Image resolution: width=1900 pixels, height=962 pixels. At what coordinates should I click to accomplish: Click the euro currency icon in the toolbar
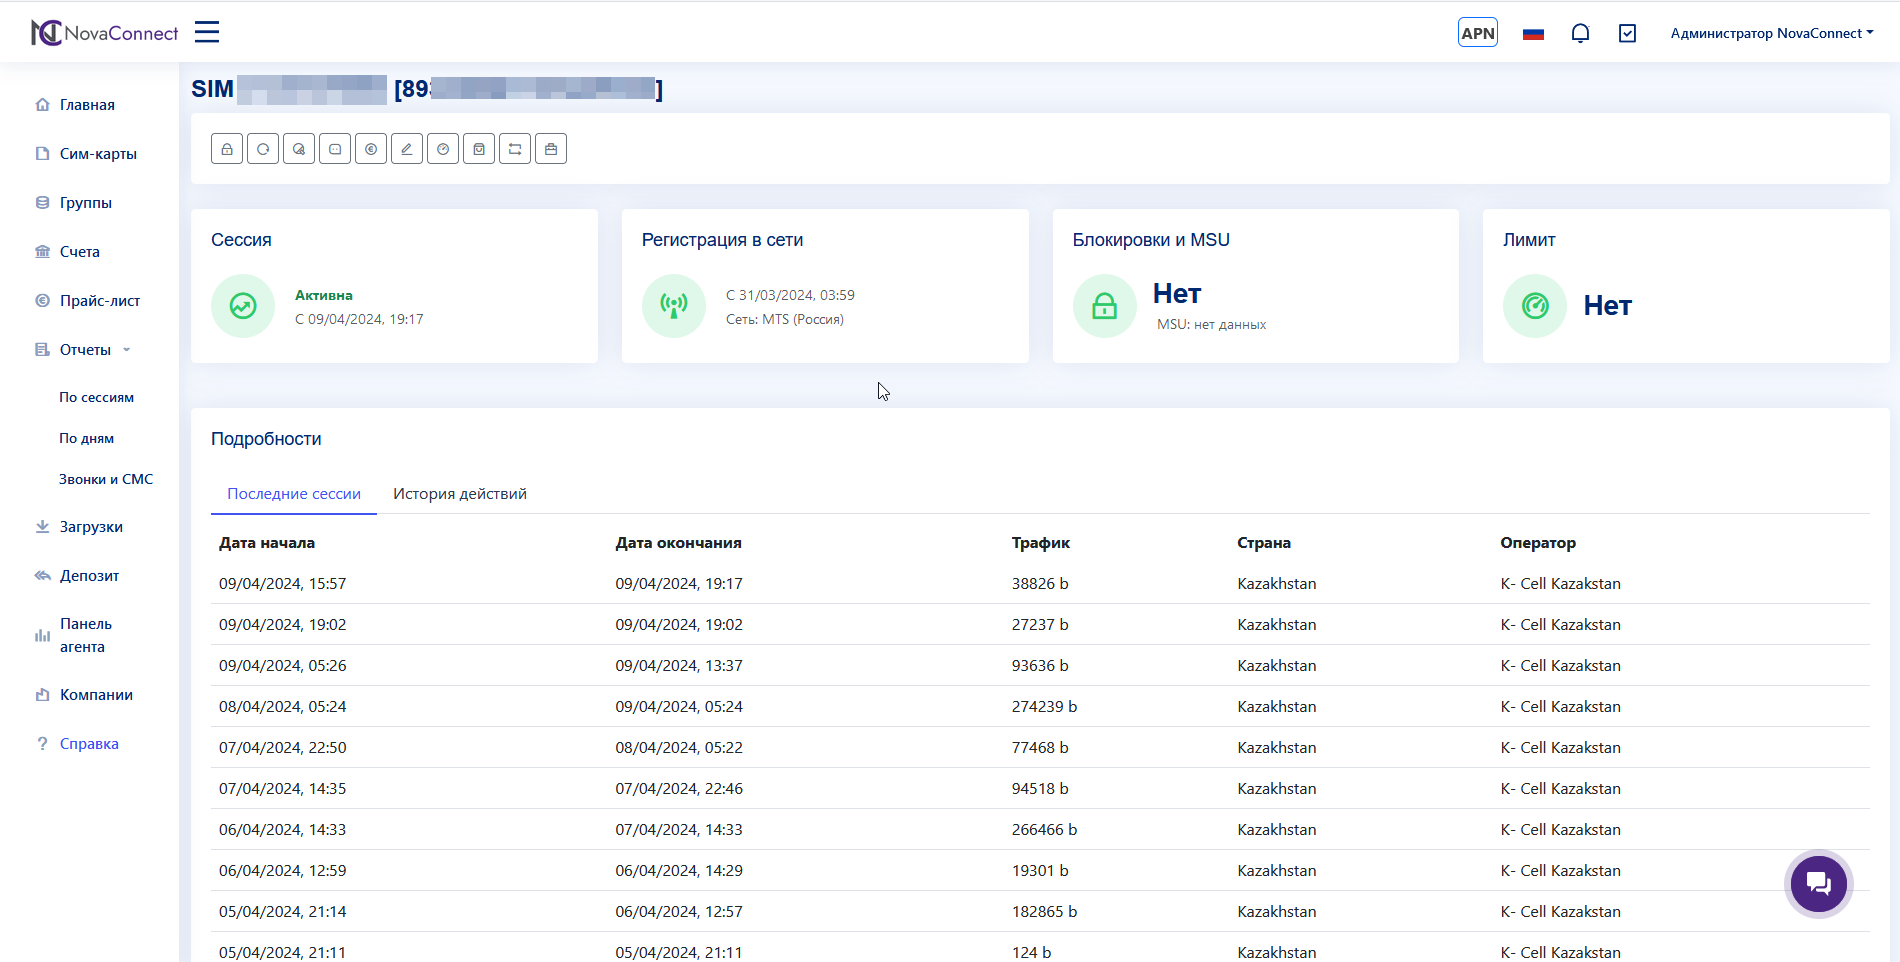pos(371,149)
